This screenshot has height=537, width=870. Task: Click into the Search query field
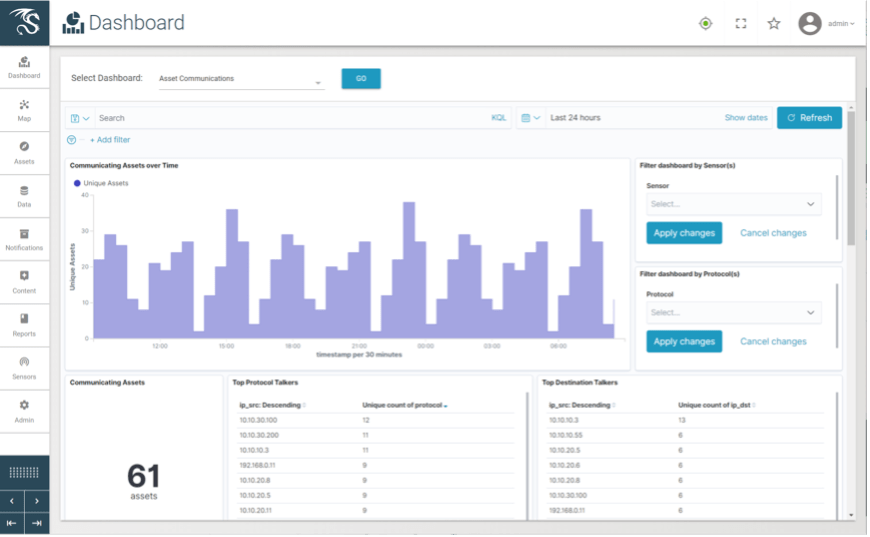[291, 118]
